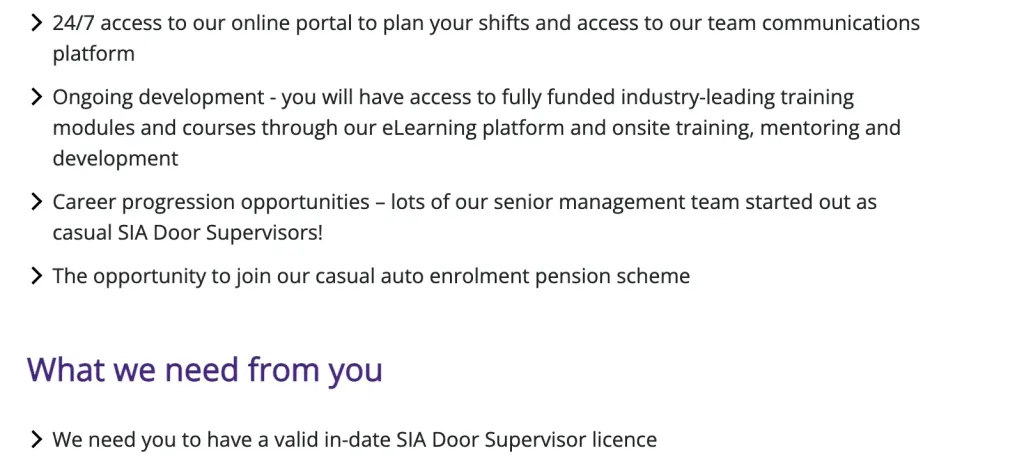Click the chevron bullet beside pension scheme opportunity

click(x=37, y=276)
